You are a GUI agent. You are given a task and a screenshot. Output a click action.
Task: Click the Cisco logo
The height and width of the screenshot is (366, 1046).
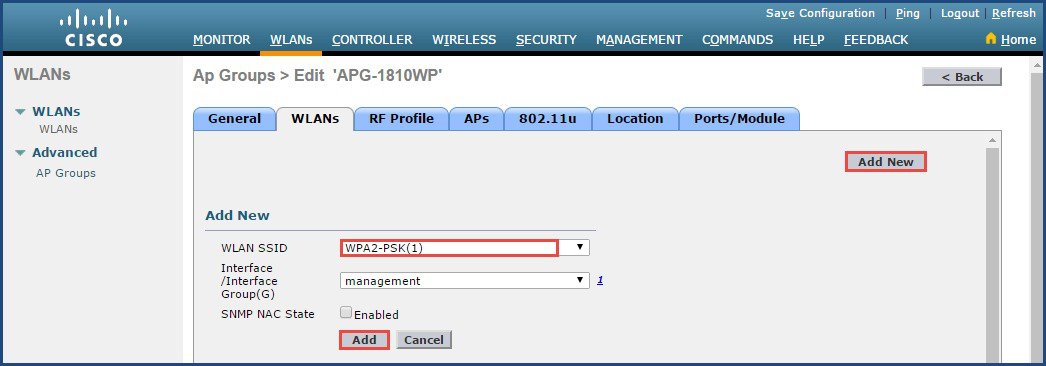[93, 28]
